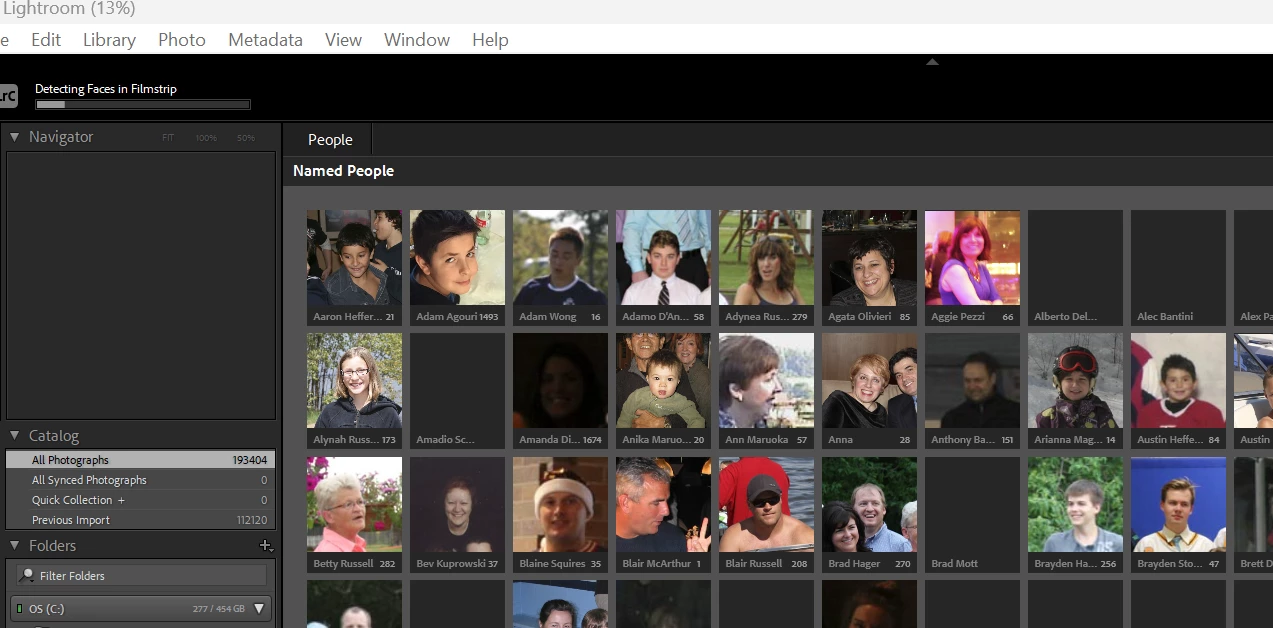Select Blair Russell person thumbnail
This screenshot has height=628, width=1273.
pyautogui.click(x=766, y=505)
